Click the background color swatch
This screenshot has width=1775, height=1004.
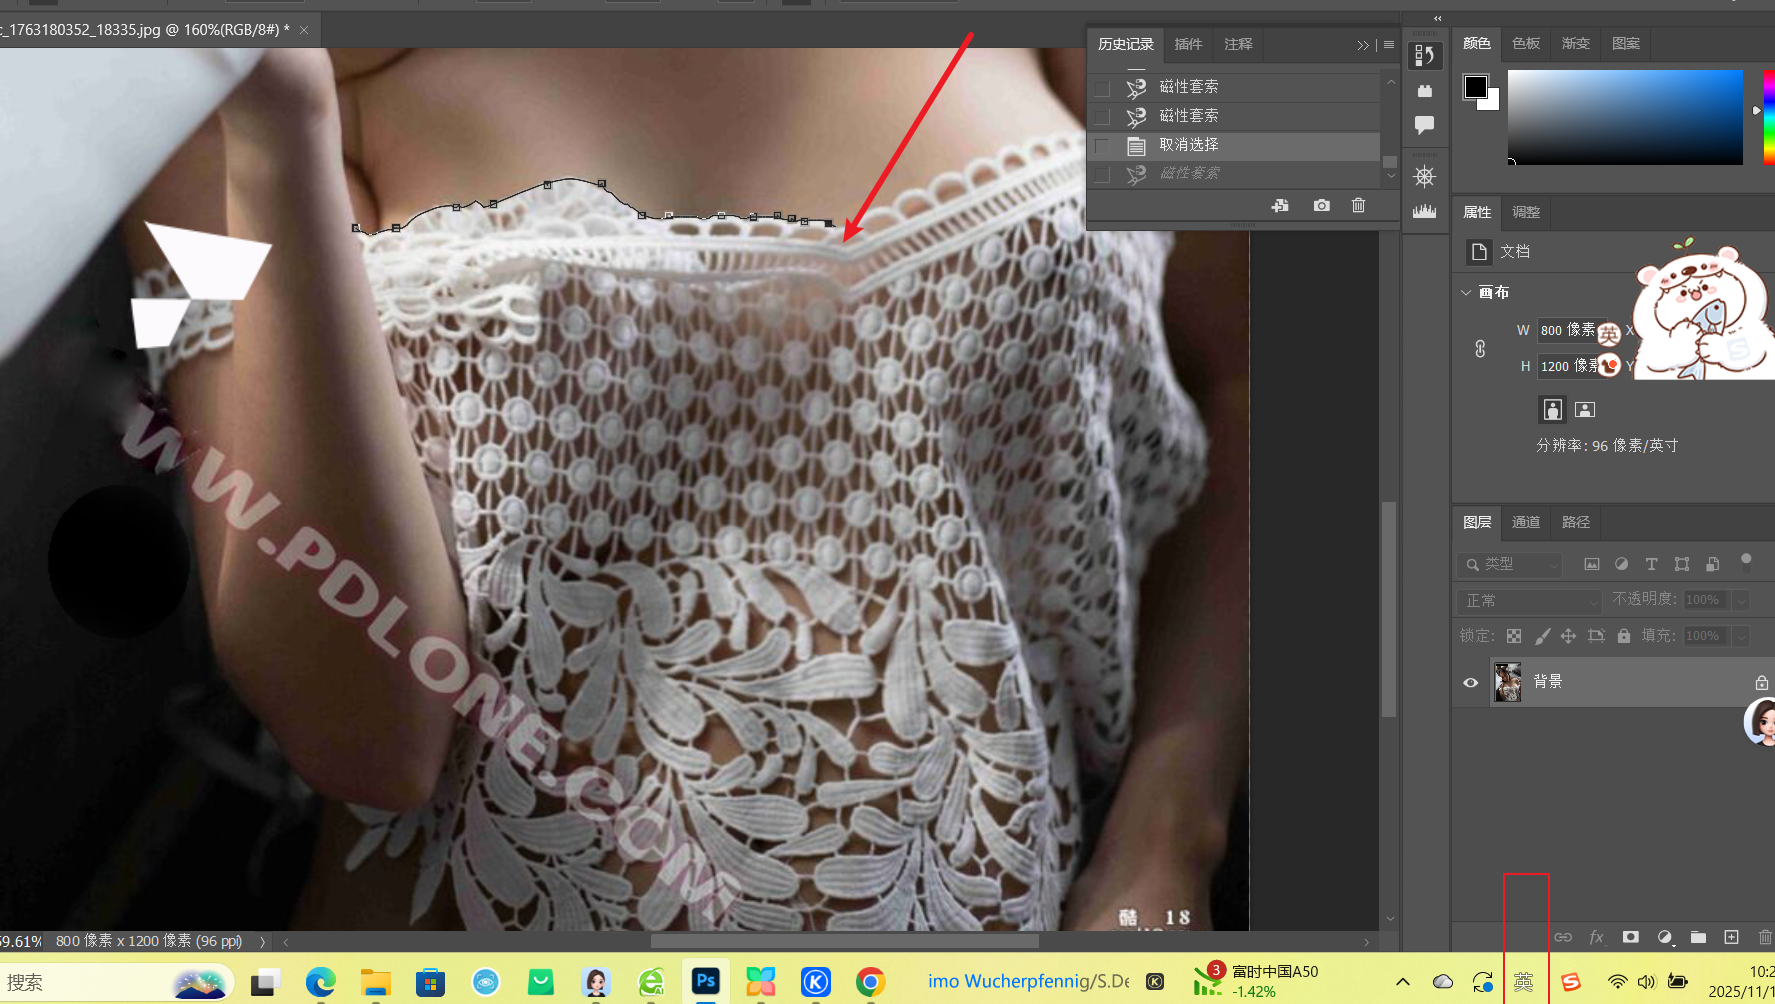(1492, 103)
